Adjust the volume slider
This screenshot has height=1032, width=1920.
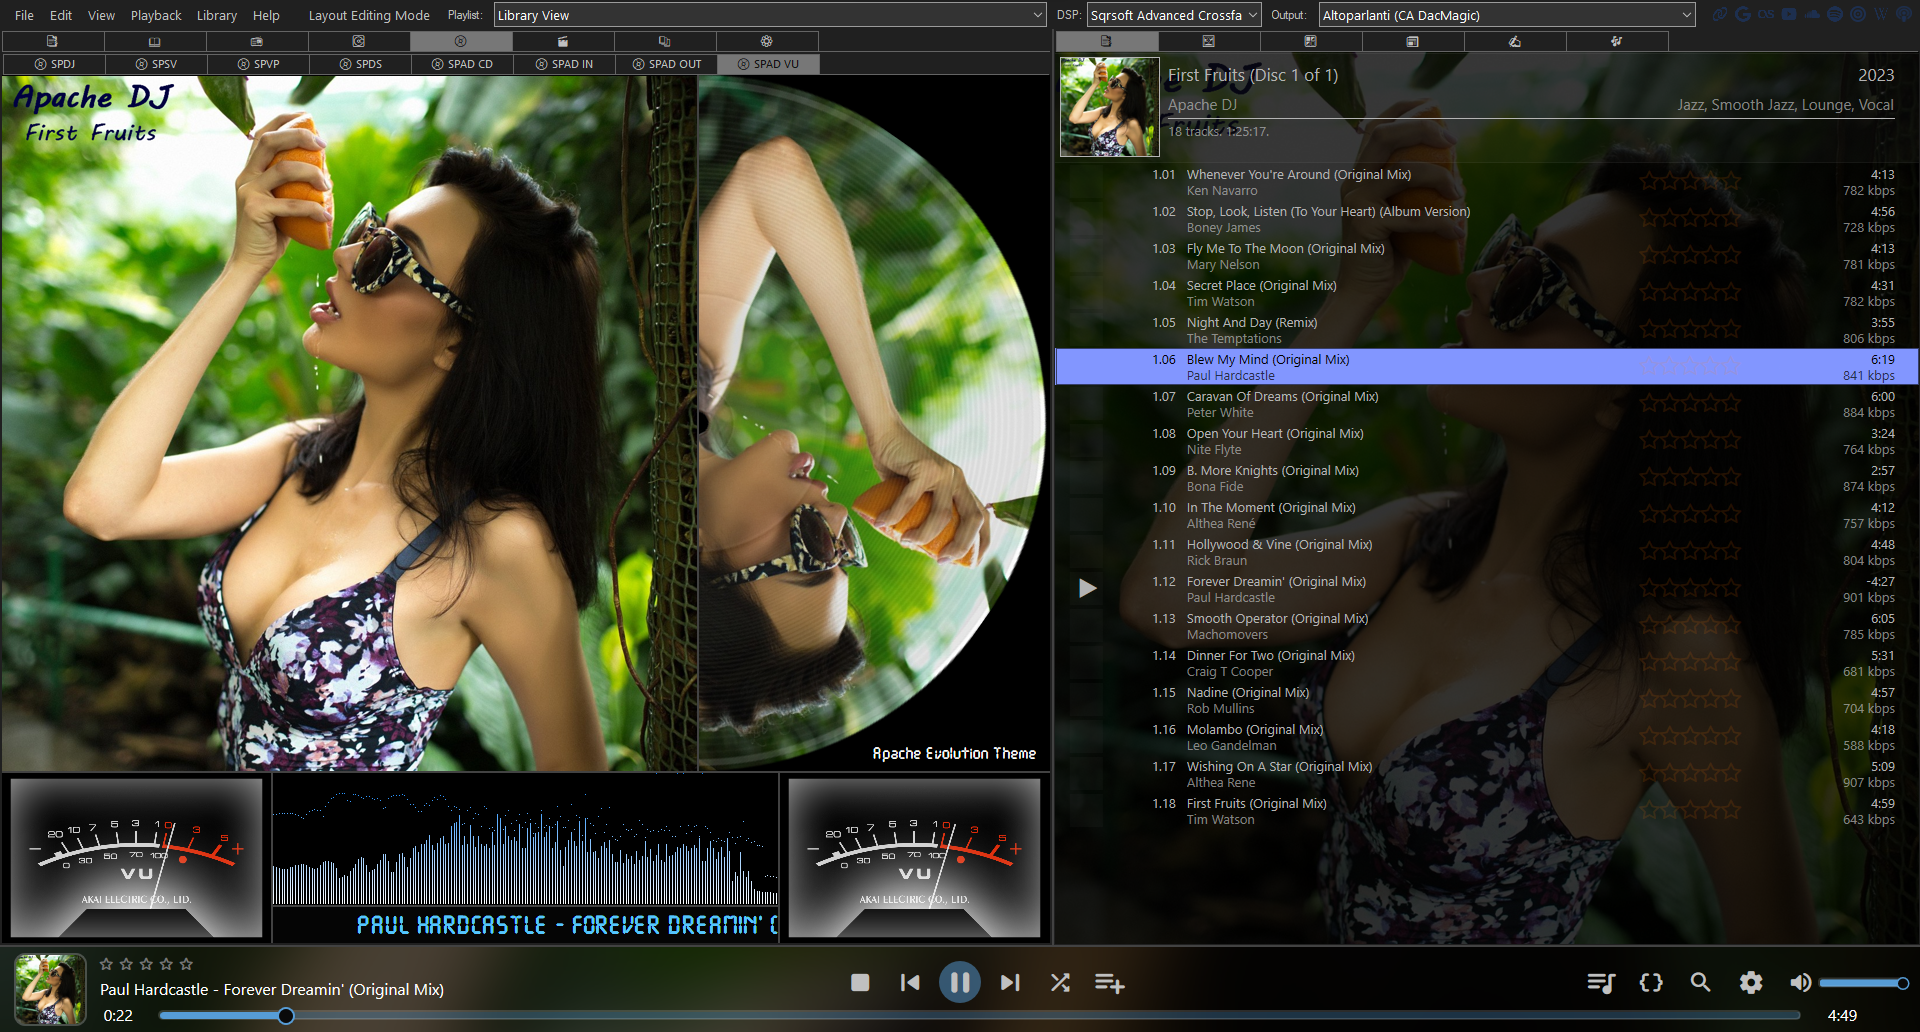click(1864, 983)
